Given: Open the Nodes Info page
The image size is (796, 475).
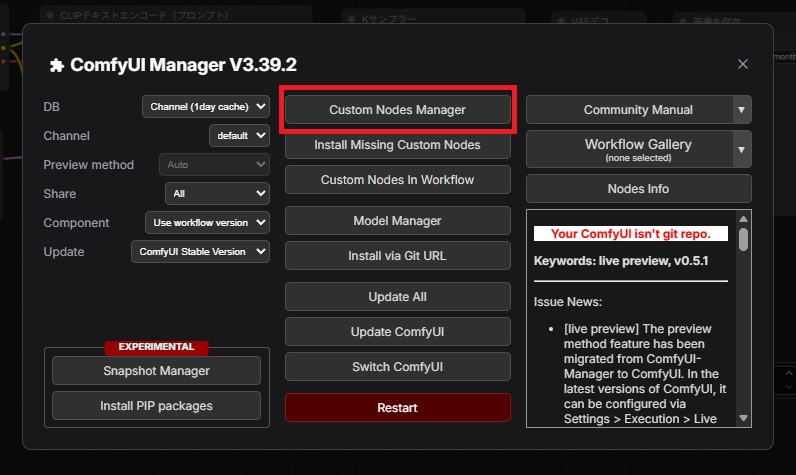Looking at the screenshot, I should click(x=638, y=189).
